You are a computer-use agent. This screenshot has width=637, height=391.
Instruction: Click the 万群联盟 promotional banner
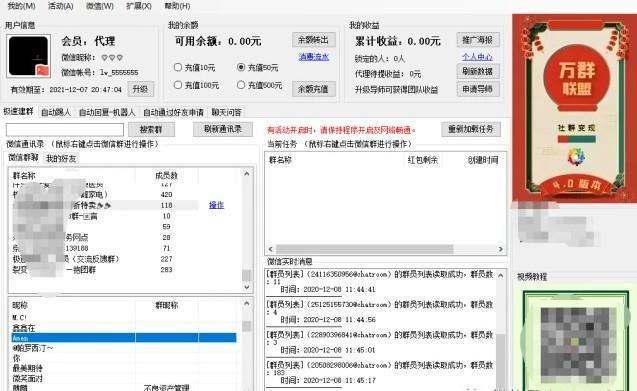tap(574, 108)
